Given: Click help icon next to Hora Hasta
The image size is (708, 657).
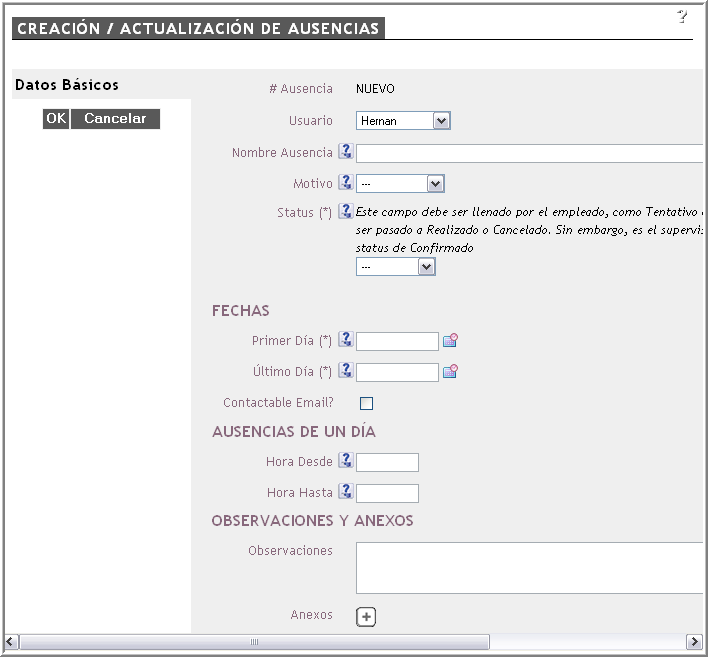Looking at the screenshot, I should pyautogui.click(x=346, y=492).
